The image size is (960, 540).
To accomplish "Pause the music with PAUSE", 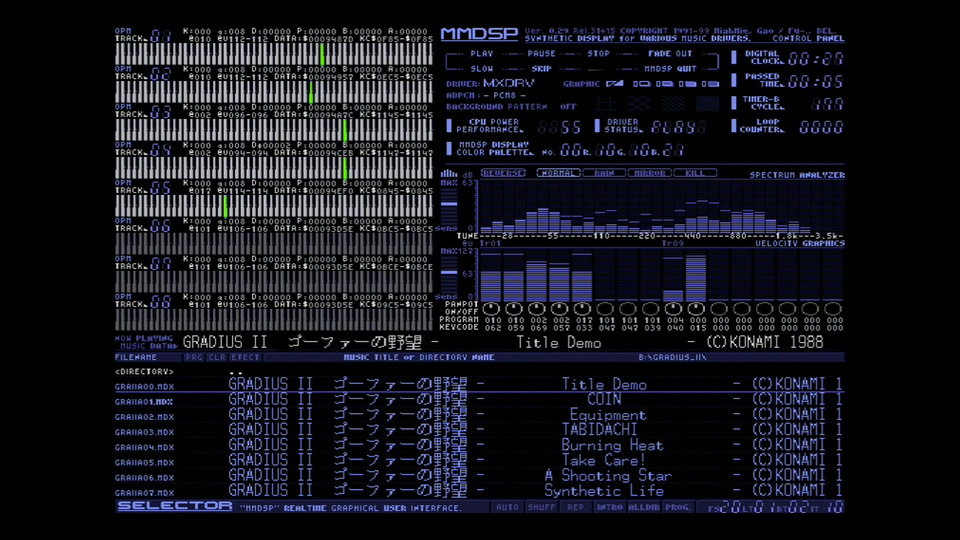I will click(541, 54).
